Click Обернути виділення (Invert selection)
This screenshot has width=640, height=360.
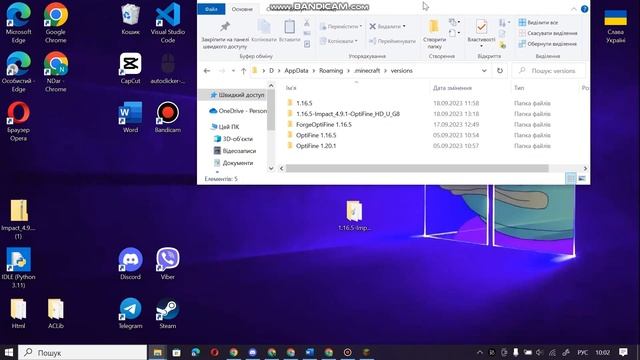(x=548, y=44)
